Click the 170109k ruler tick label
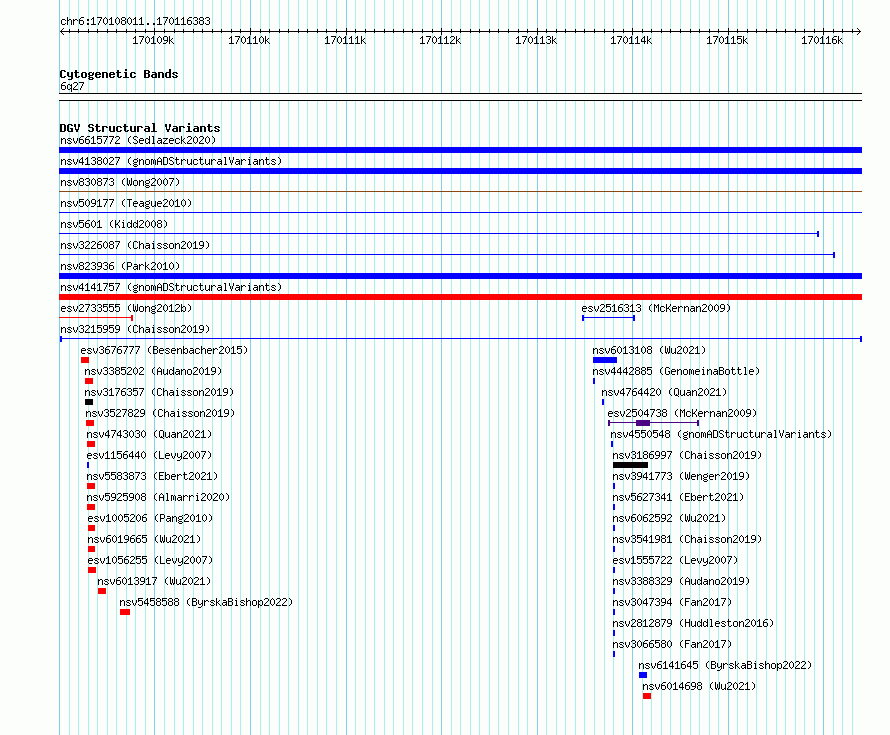Screen dimensions: 890x735 pyautogui.click(x=153, y=40)
